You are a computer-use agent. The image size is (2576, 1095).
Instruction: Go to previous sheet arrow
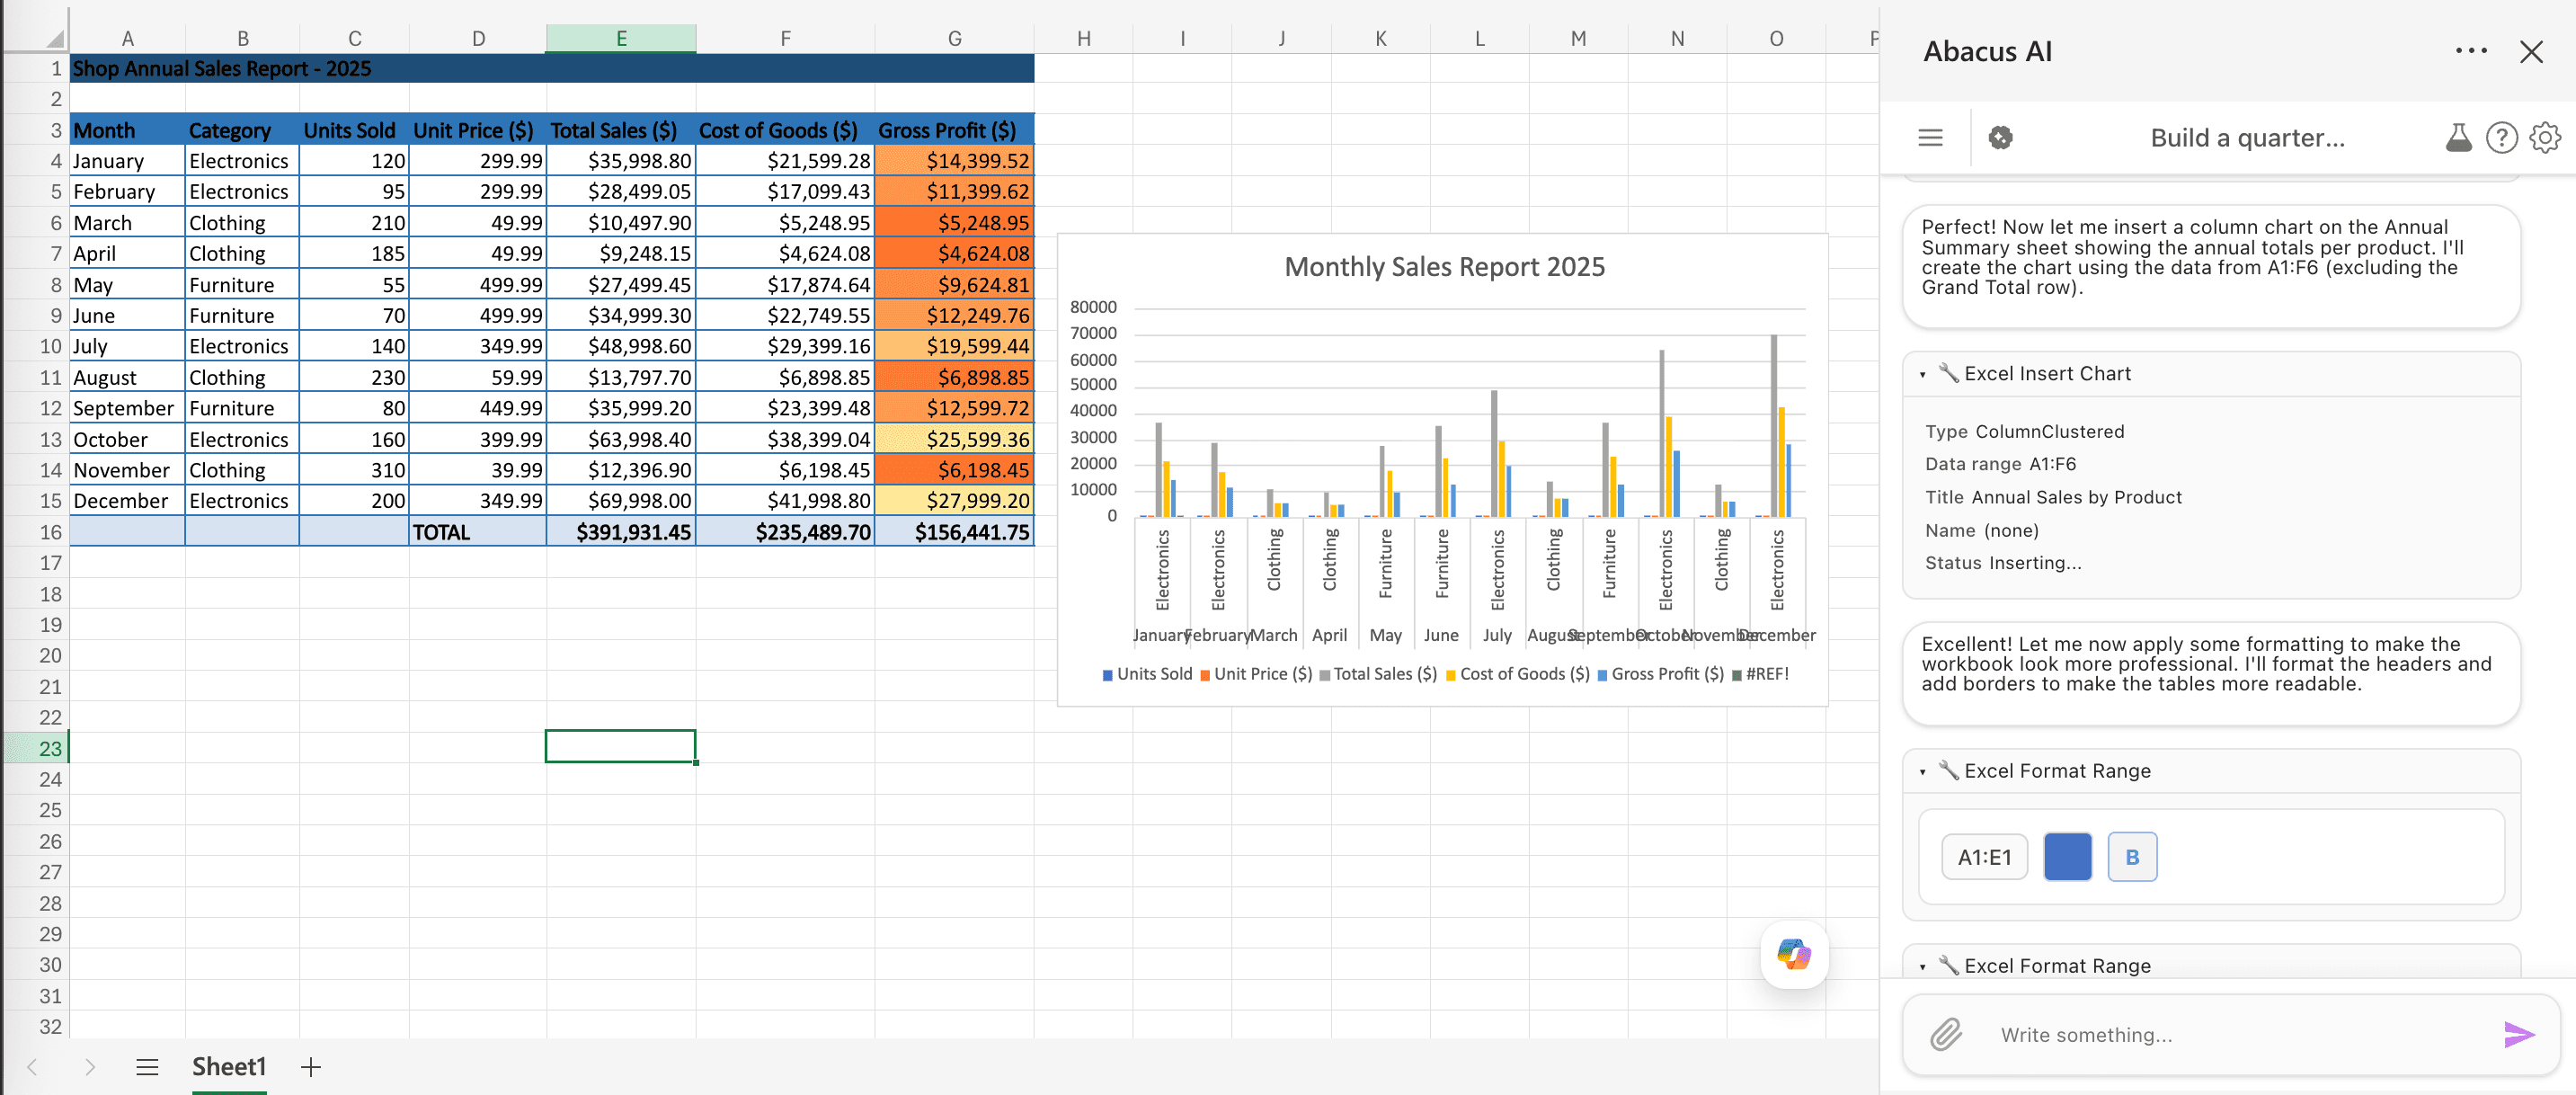tap(32, 1067)
